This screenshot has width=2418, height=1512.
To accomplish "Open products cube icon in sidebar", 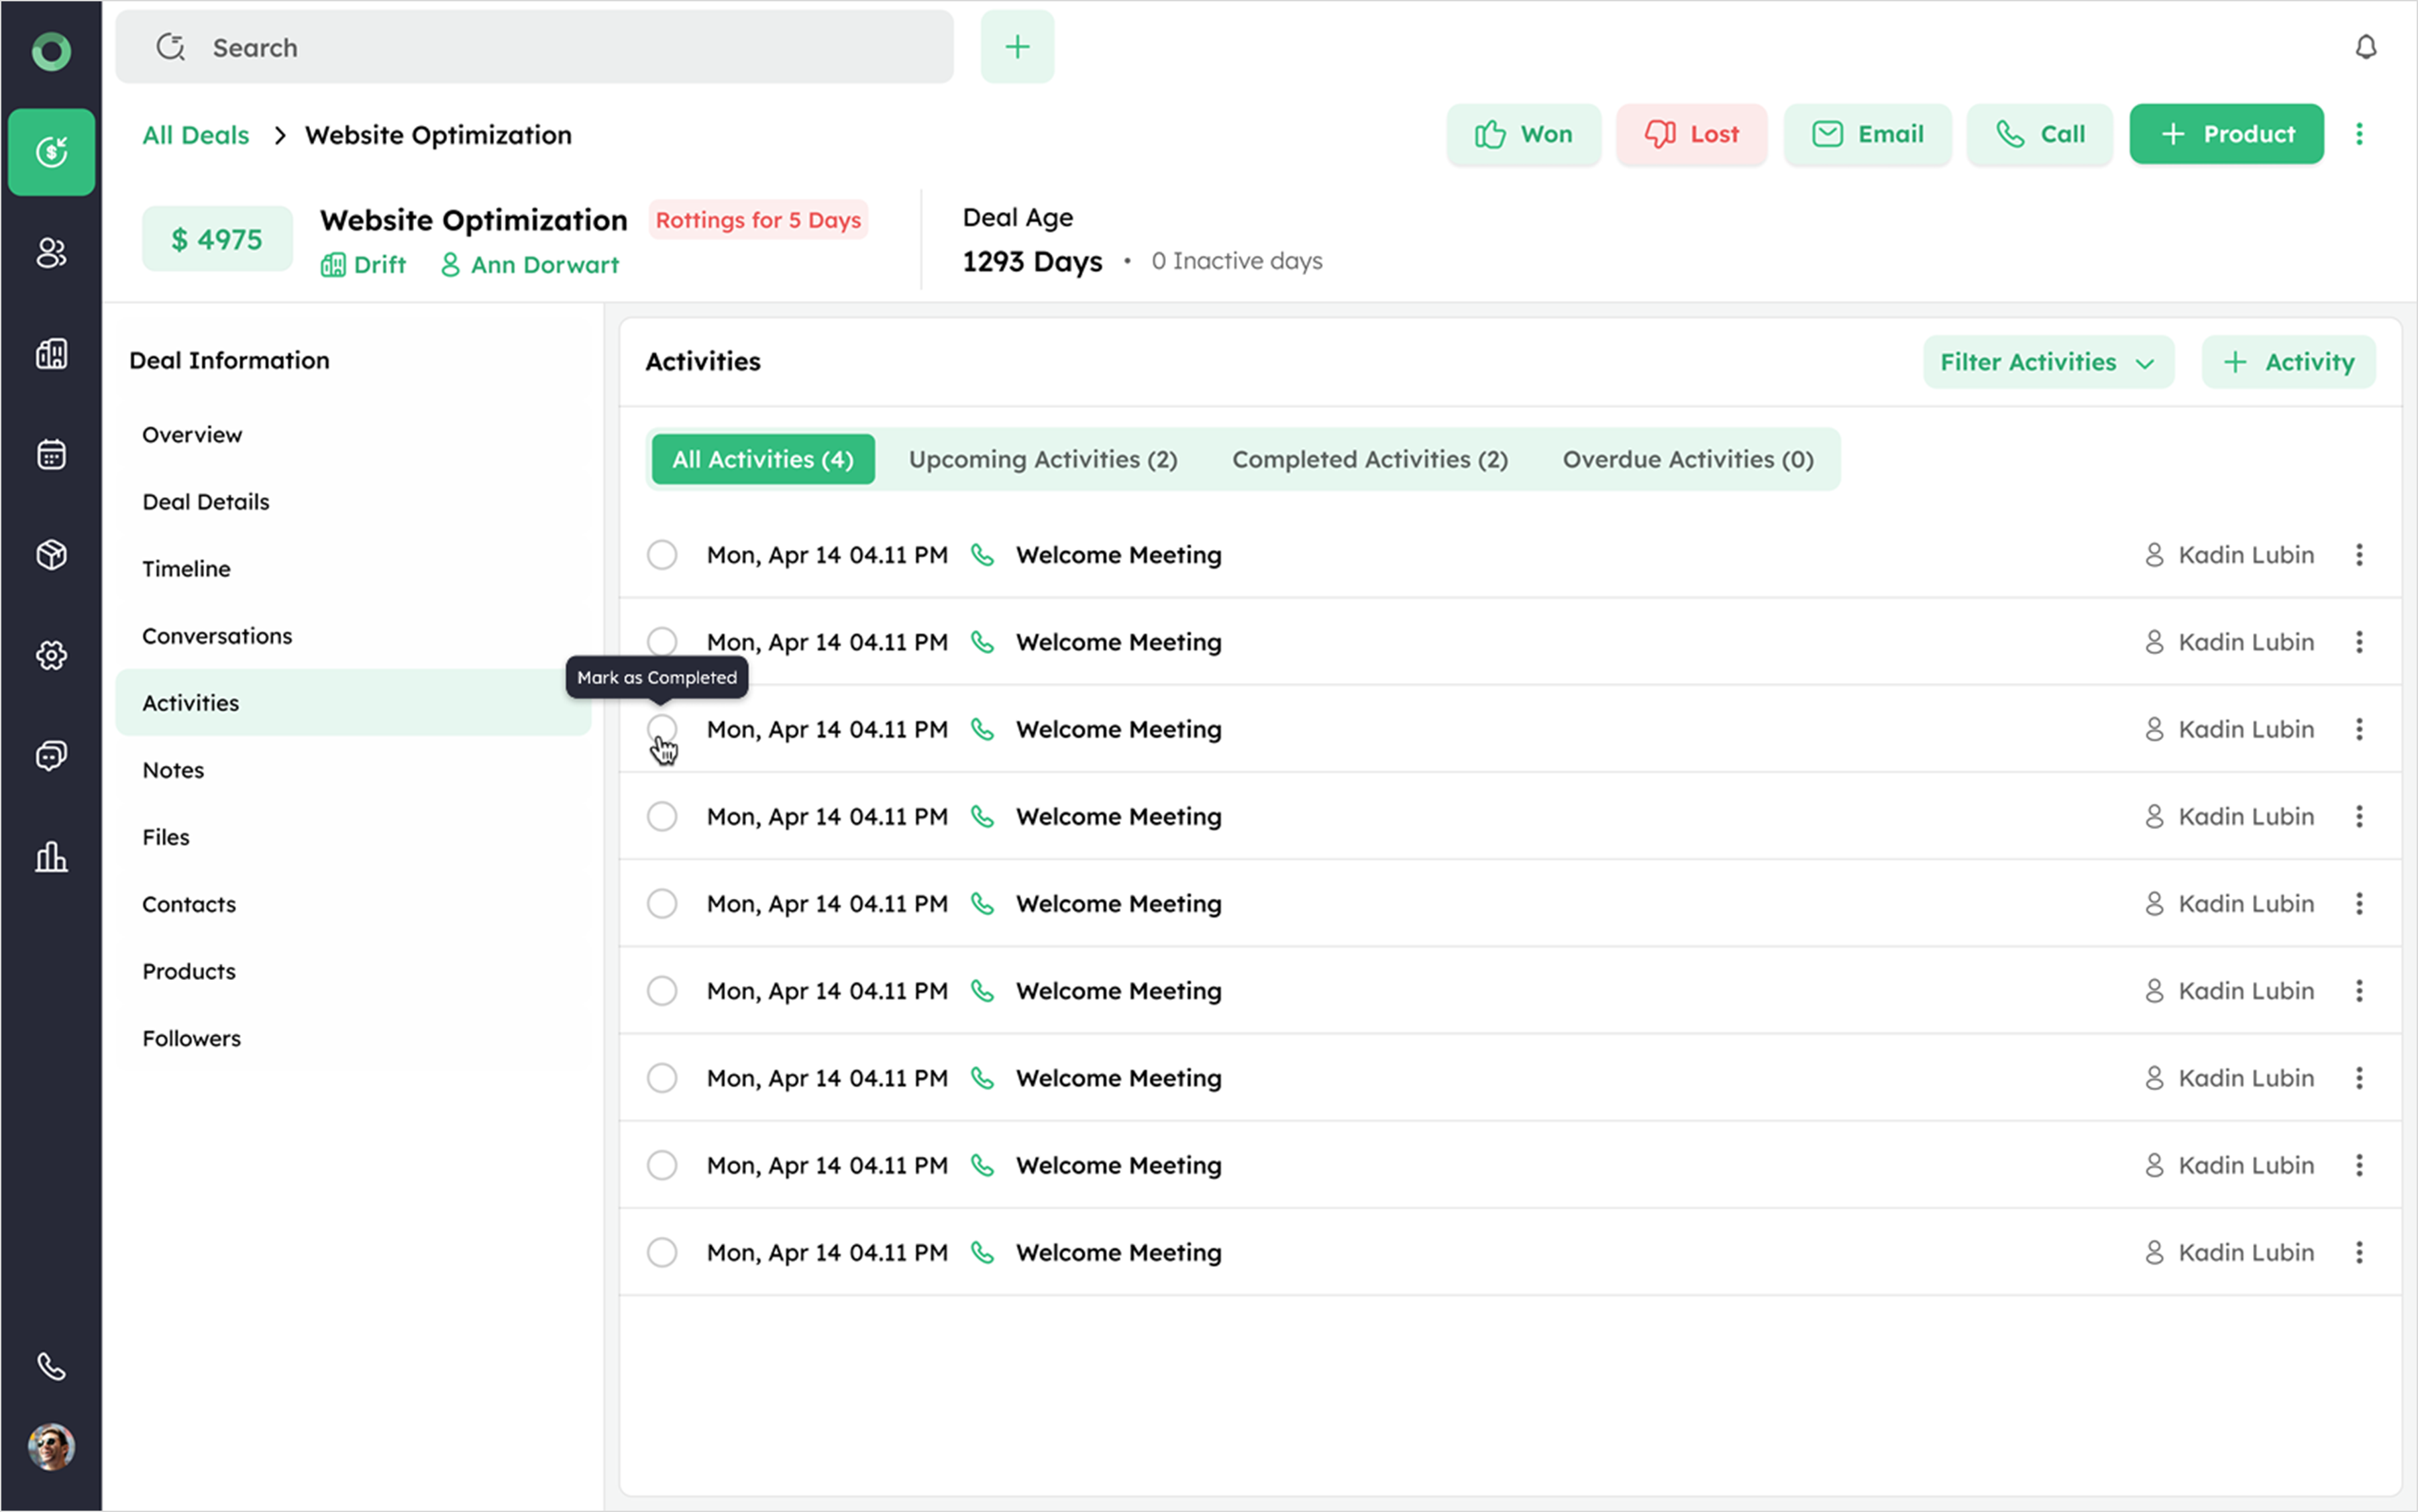I will point(52,554).
